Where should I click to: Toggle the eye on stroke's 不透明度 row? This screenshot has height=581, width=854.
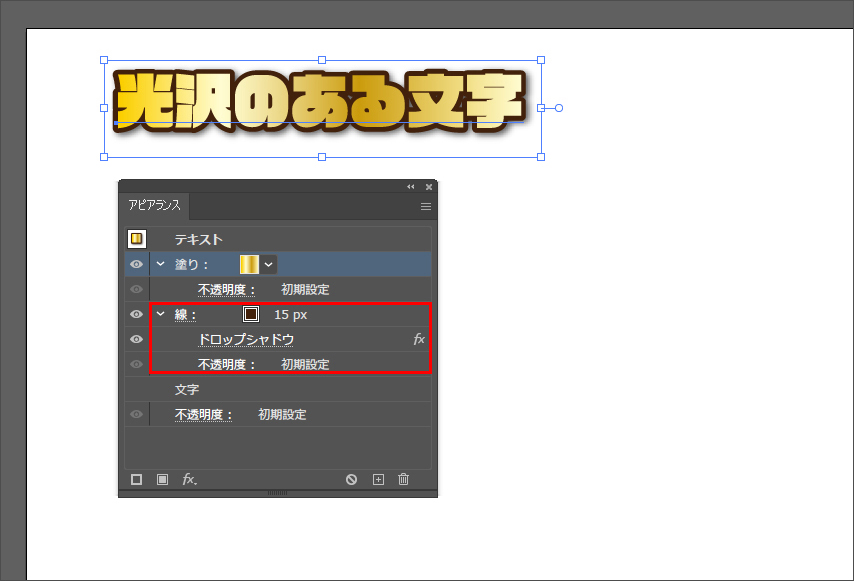pyautogui.click(x=137, y=364)
